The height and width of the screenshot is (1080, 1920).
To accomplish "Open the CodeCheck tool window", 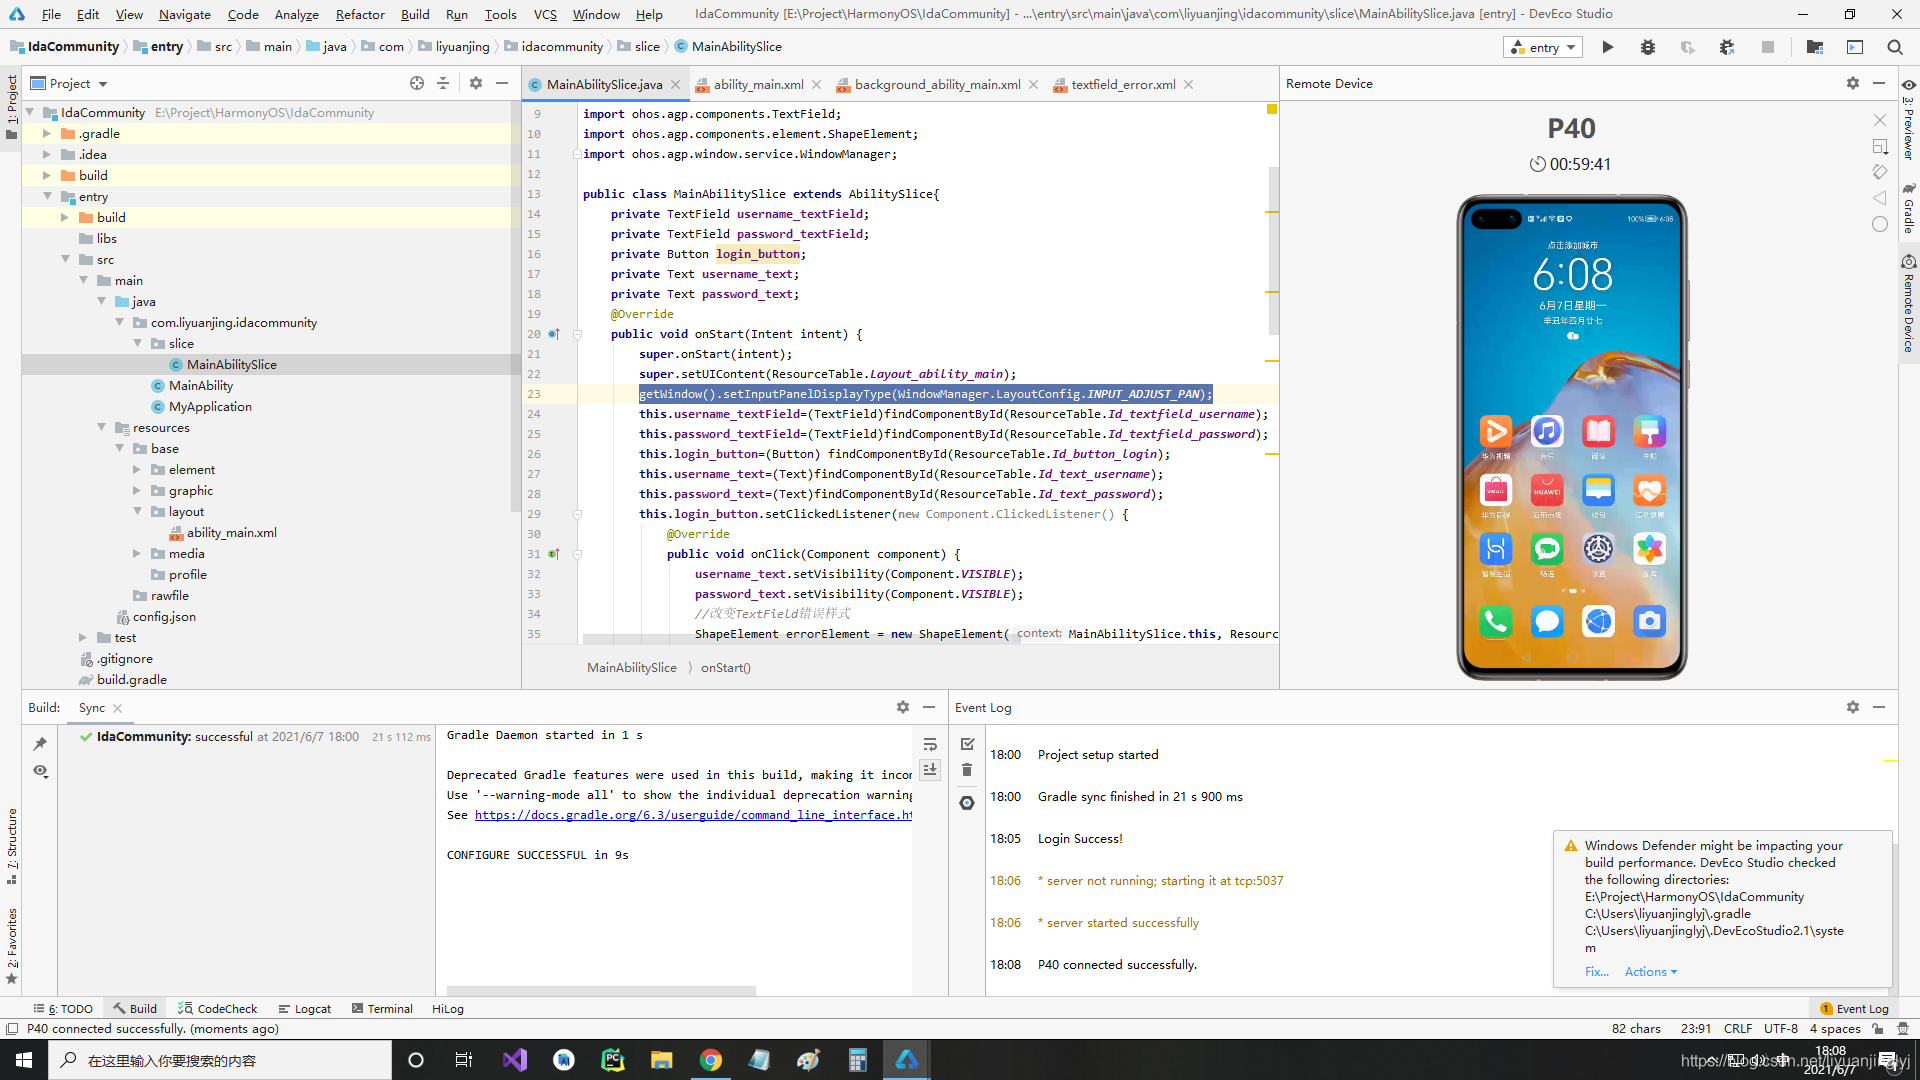I will [x=218, y=1009].
